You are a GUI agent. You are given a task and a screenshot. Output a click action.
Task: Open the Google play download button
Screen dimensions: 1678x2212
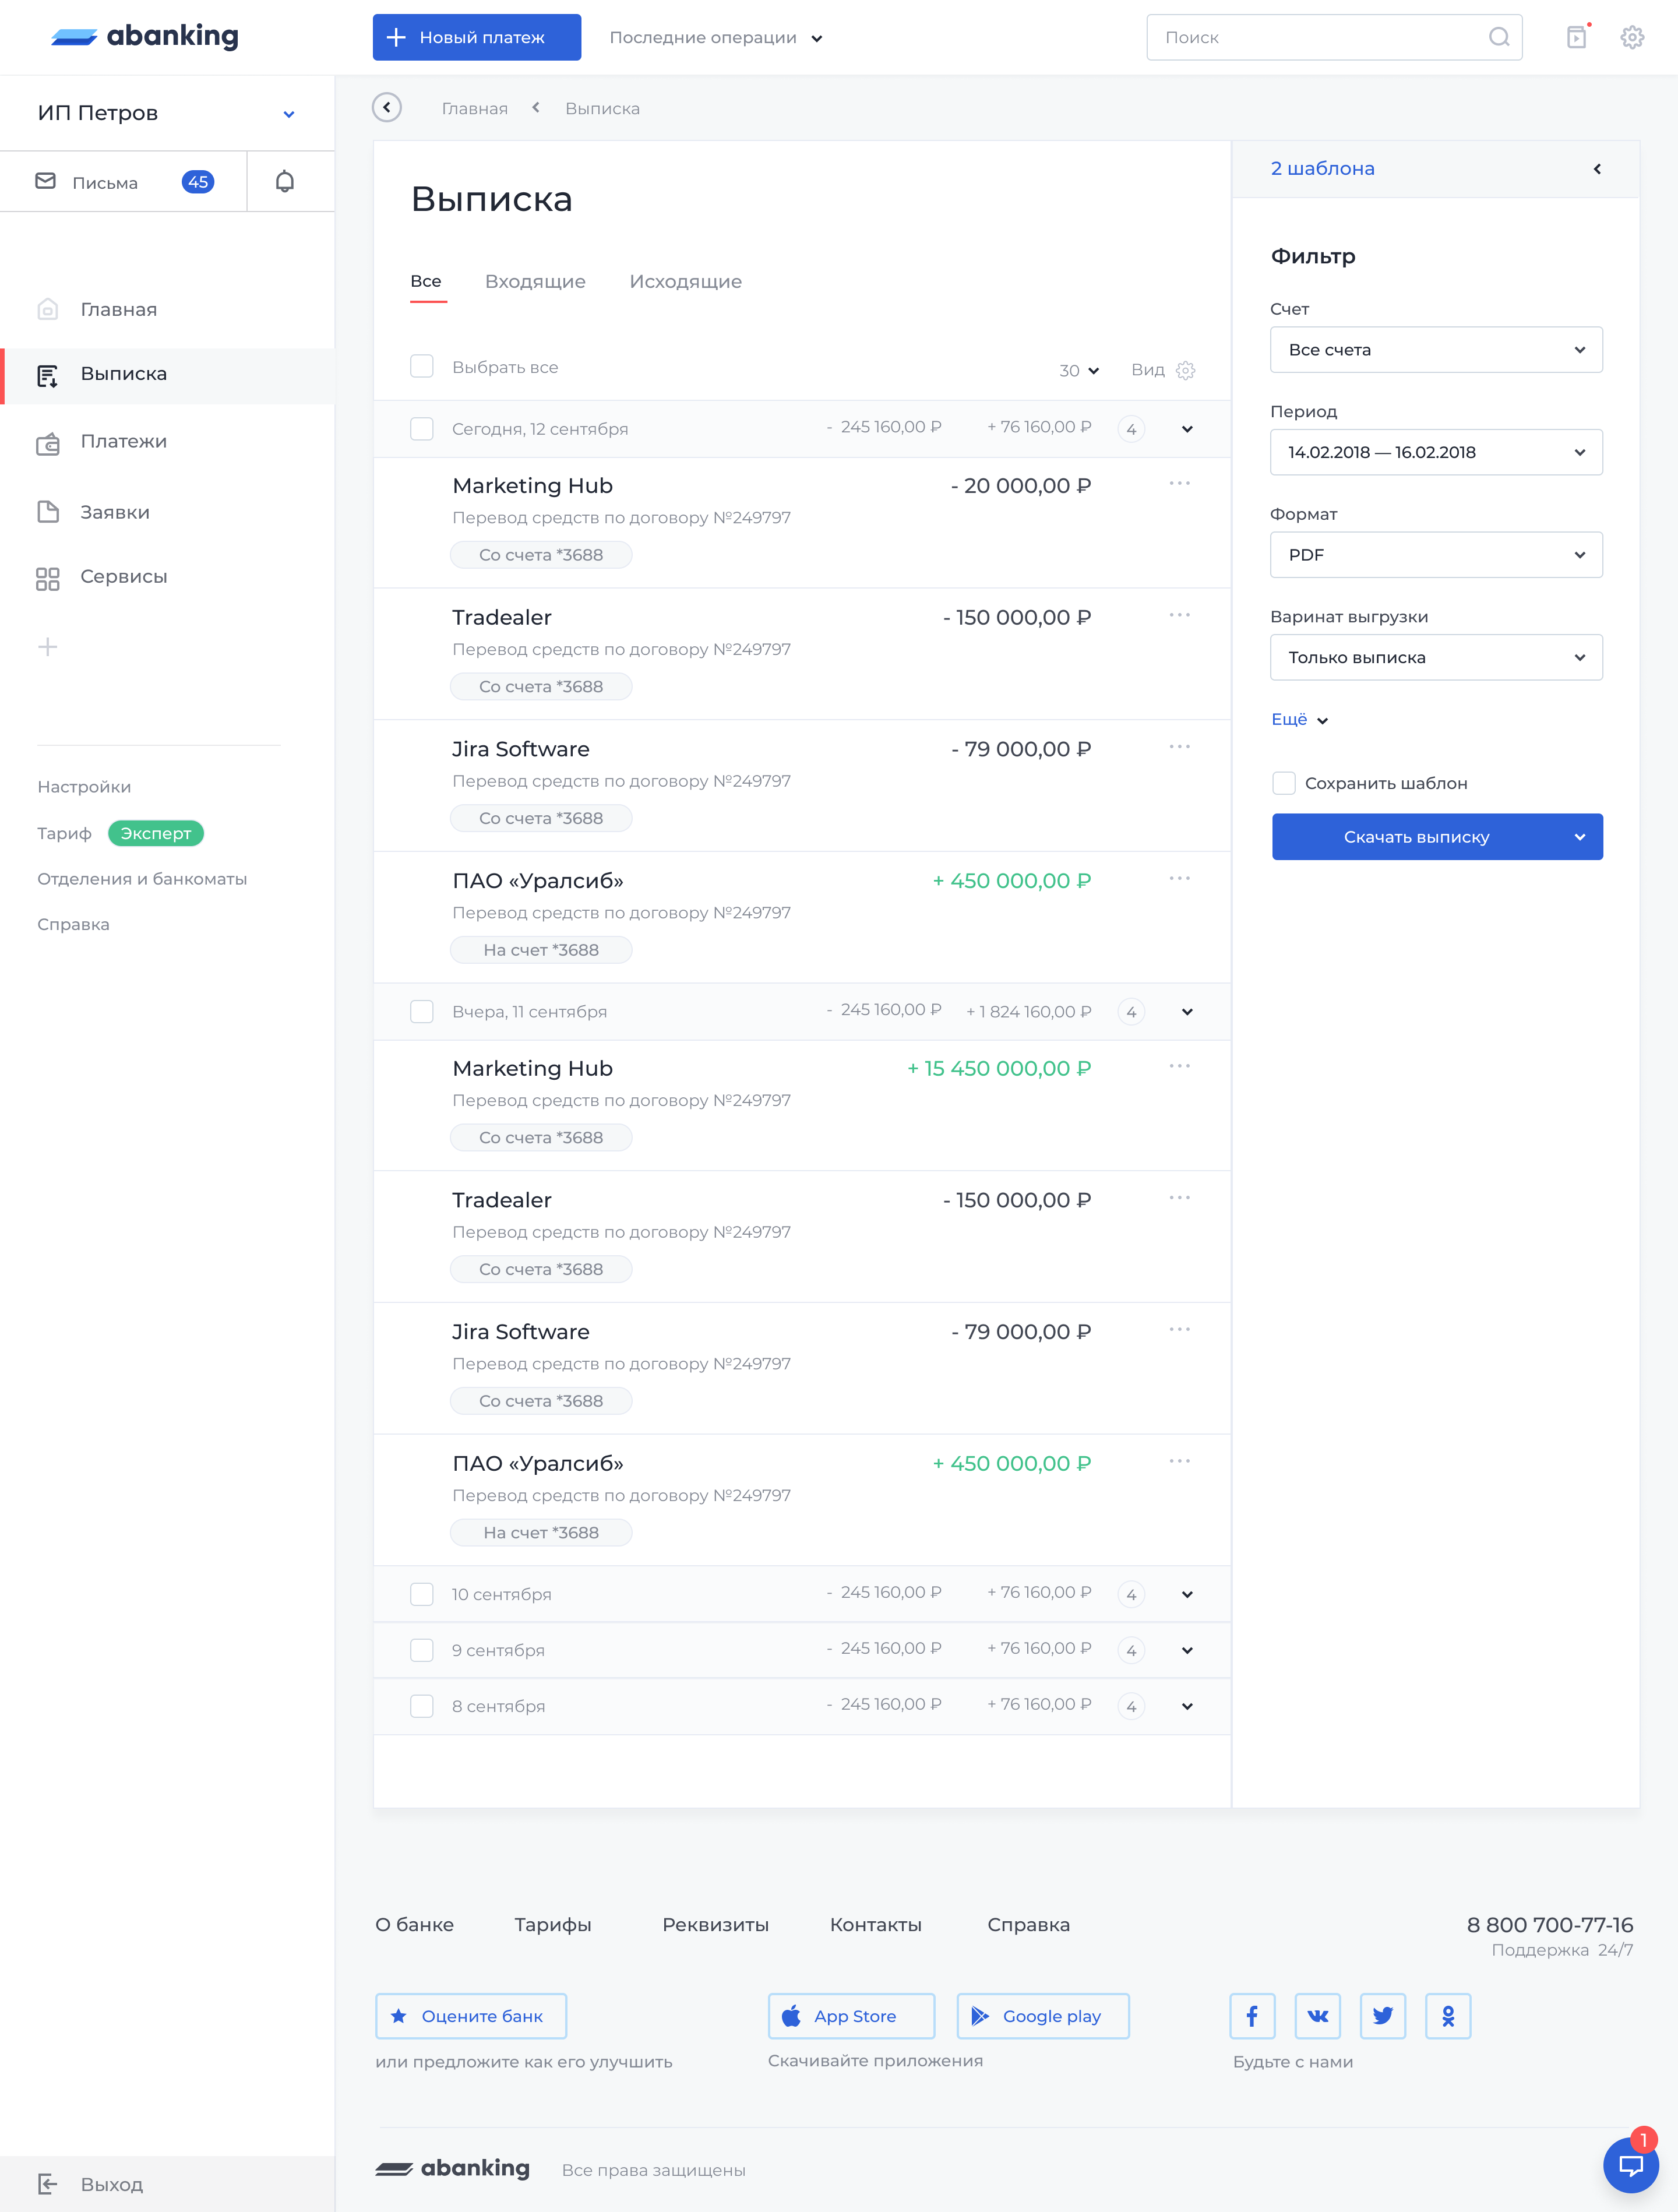pos(1043,2016)
